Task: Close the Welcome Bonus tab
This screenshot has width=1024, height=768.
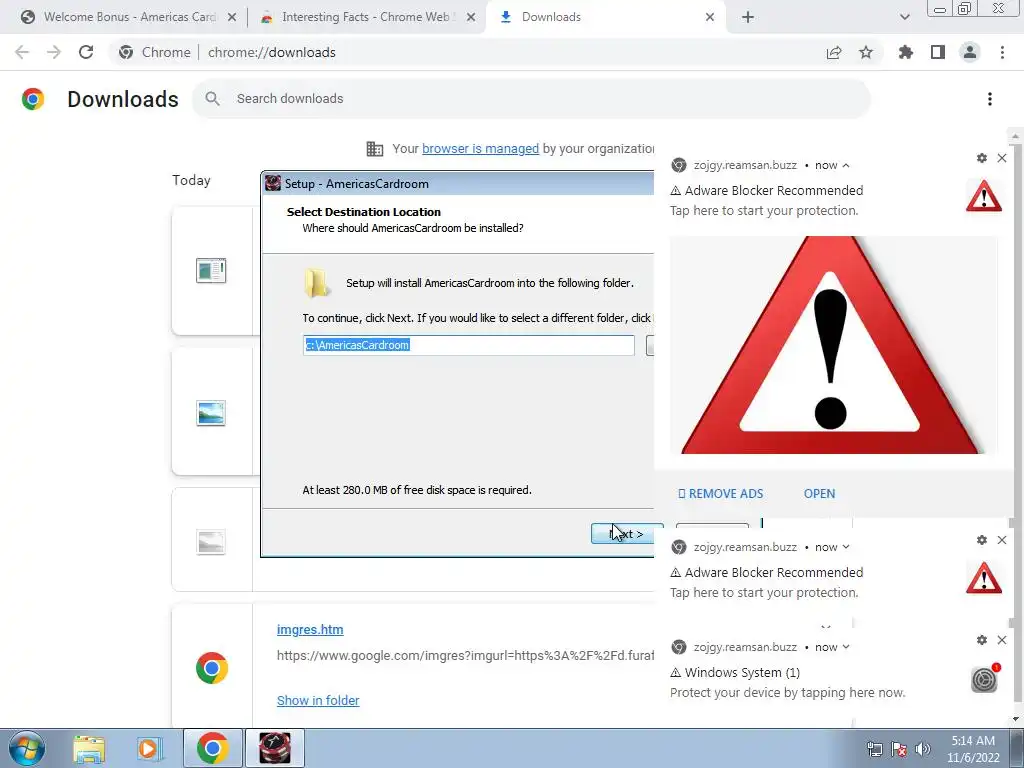Action: [x=231, y=18]
